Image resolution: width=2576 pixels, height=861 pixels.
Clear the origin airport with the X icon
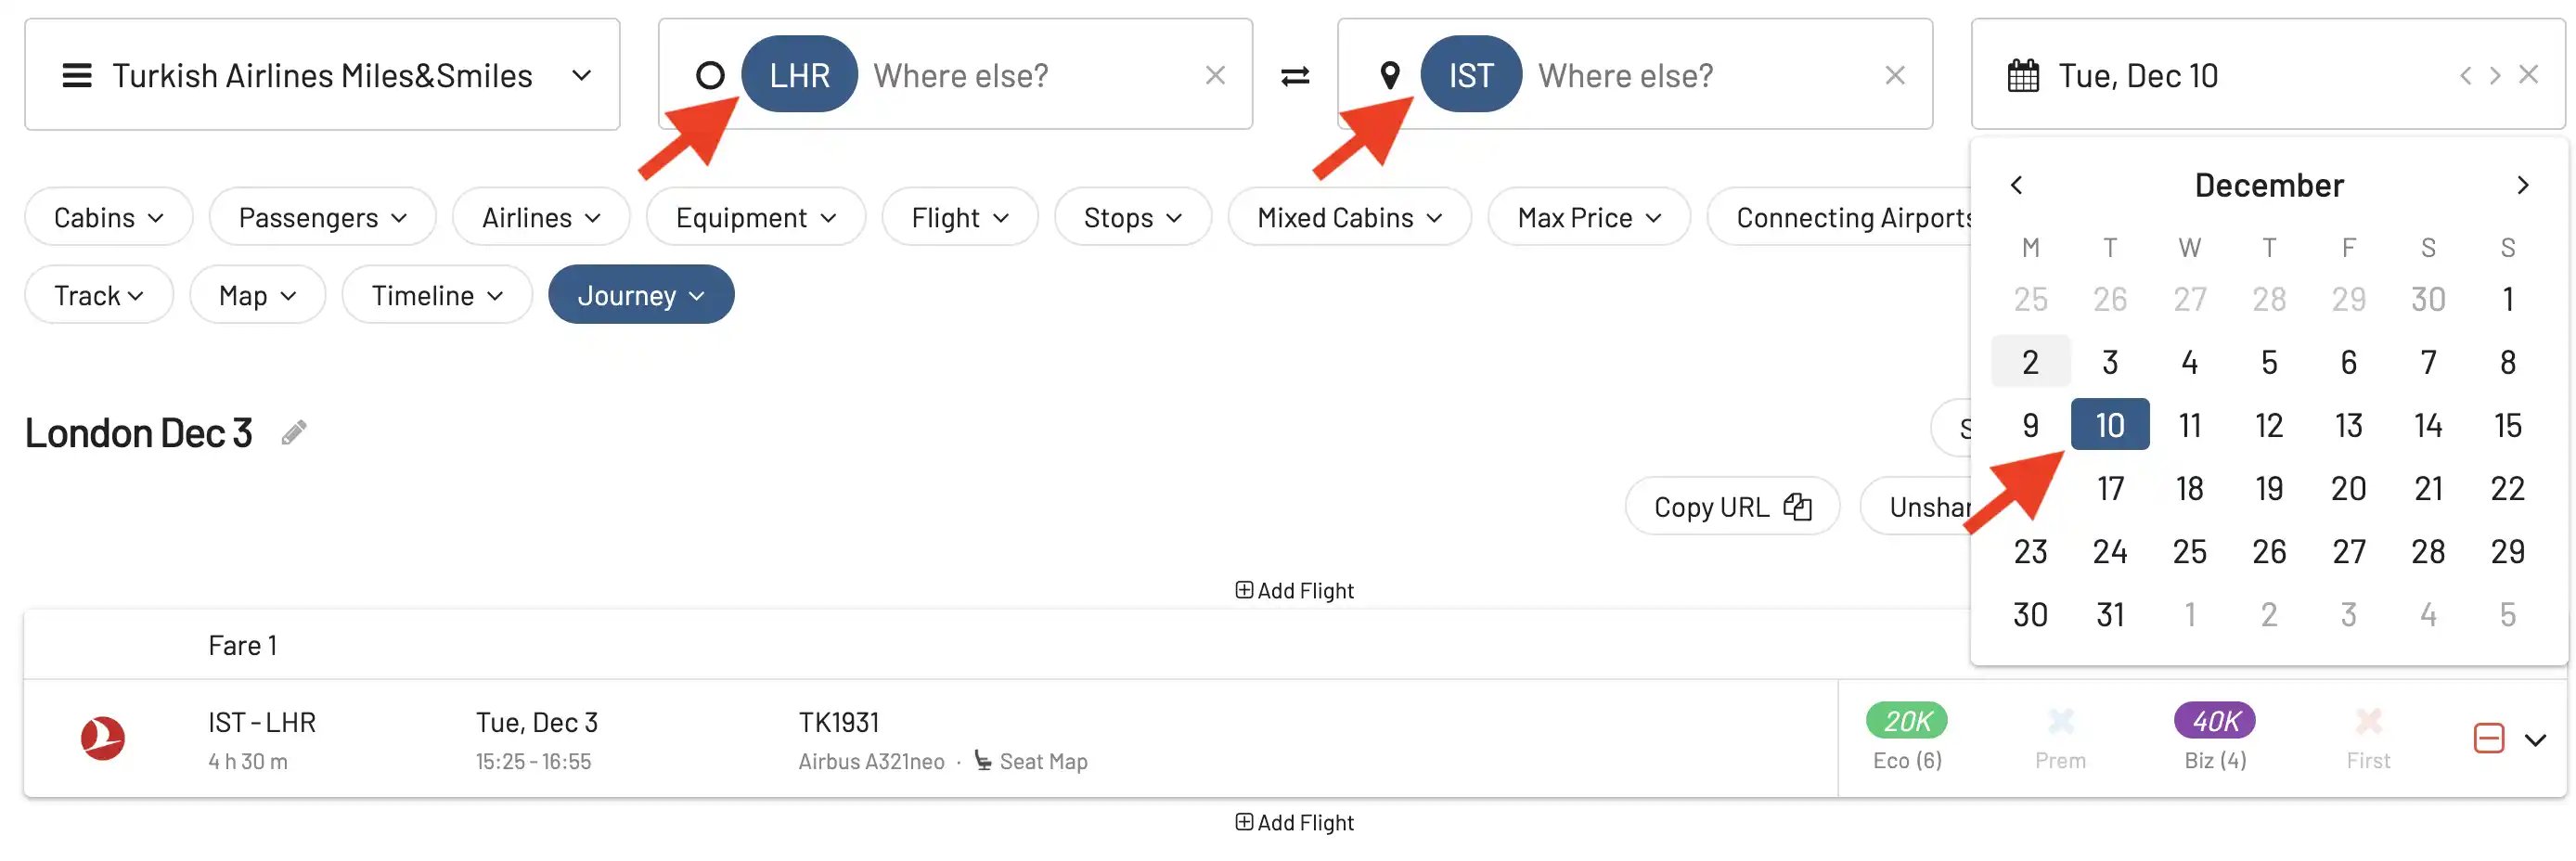click(x=1215, y=75)
